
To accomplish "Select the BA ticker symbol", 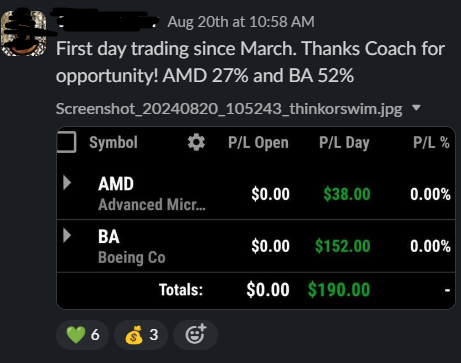I will (x=109, y=237).
